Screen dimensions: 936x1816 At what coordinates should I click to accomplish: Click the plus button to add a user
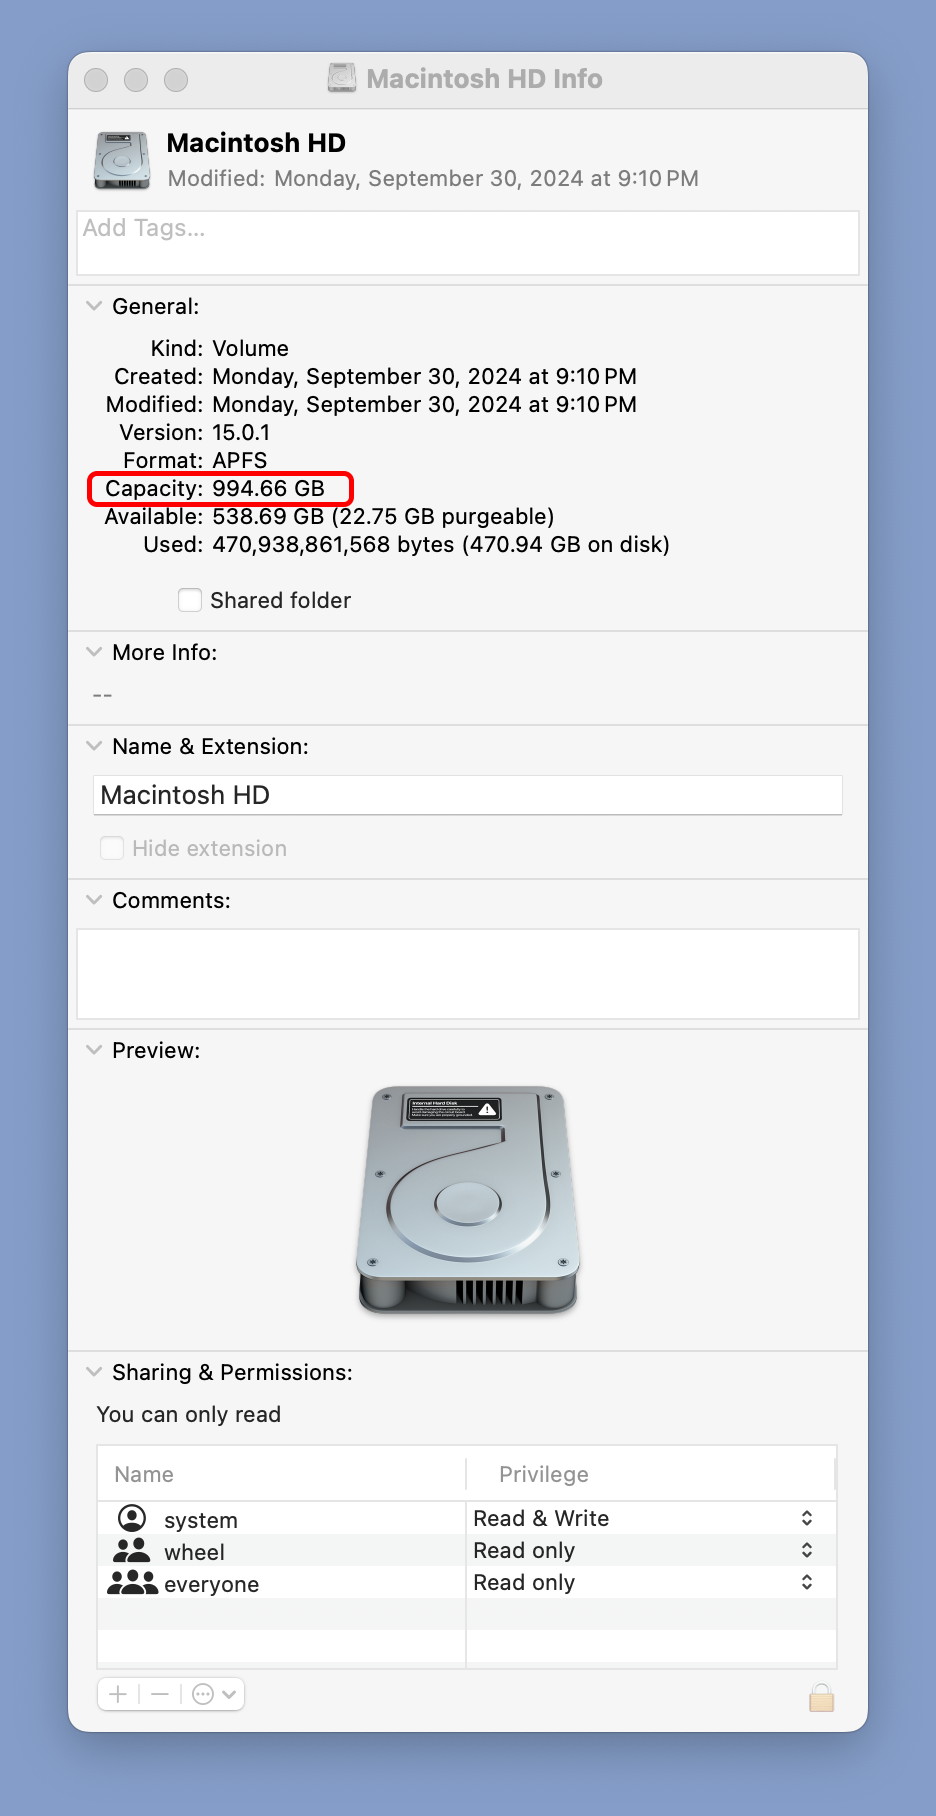(118, 1694)
